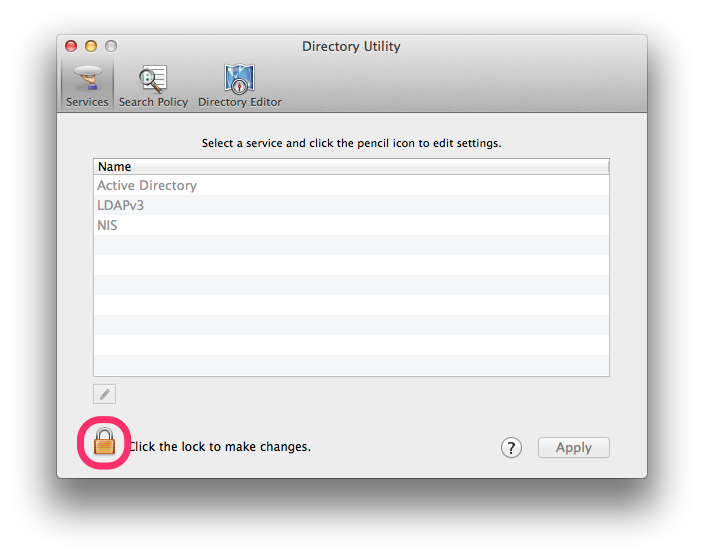Viewport: 704px width, 557px height.
Task: Select the Active Directory service row
Action: [x=351, y=185]
